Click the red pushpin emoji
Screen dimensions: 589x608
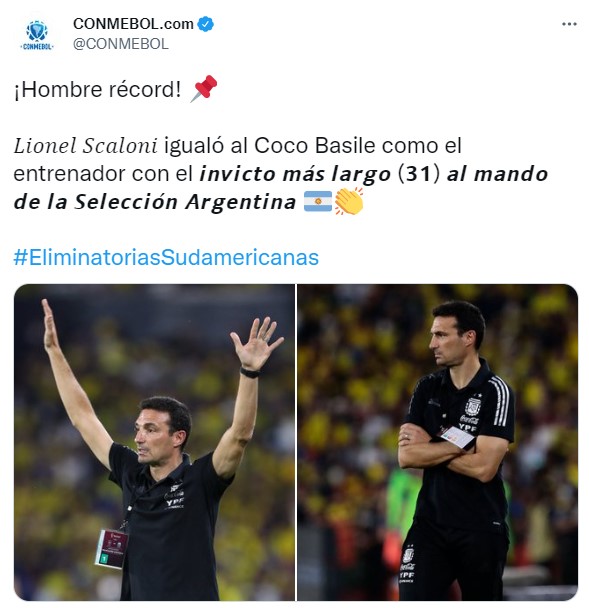pos(204,88)
